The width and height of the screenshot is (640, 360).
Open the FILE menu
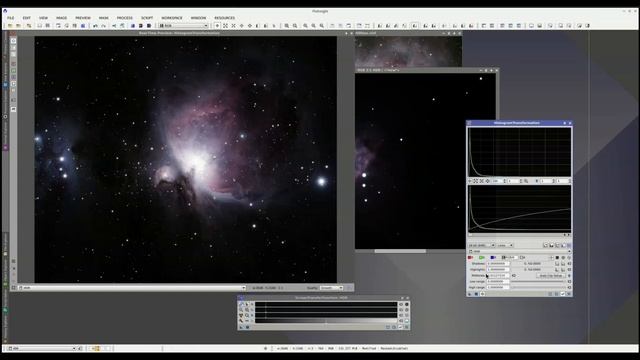(11, 18)
